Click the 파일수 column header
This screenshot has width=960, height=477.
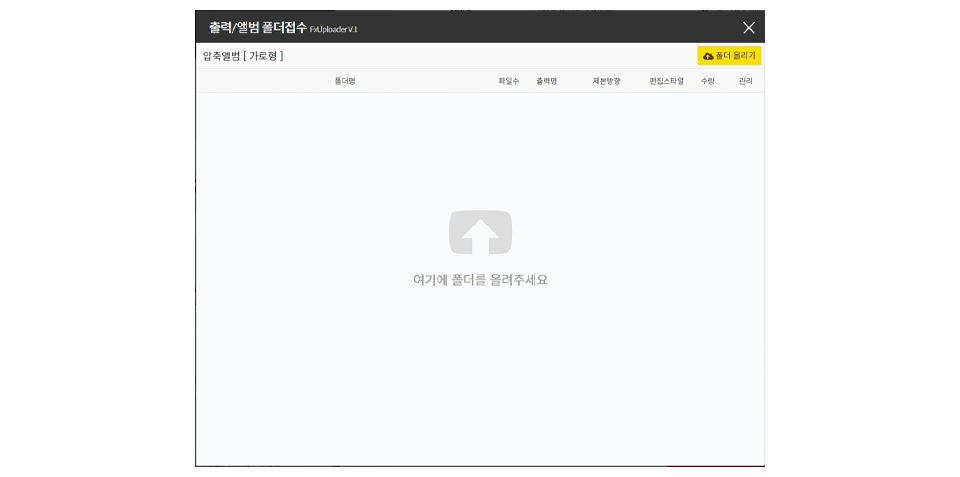[509, 81]
